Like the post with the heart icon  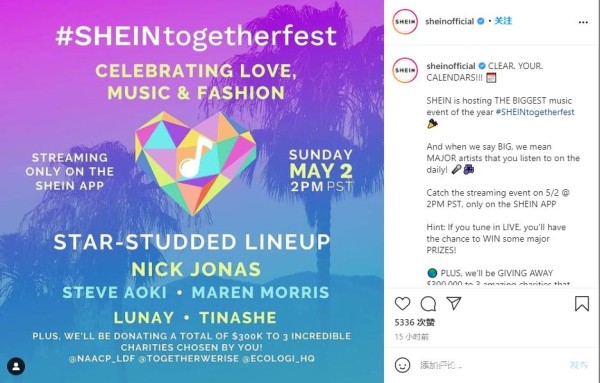pos(402,304)
